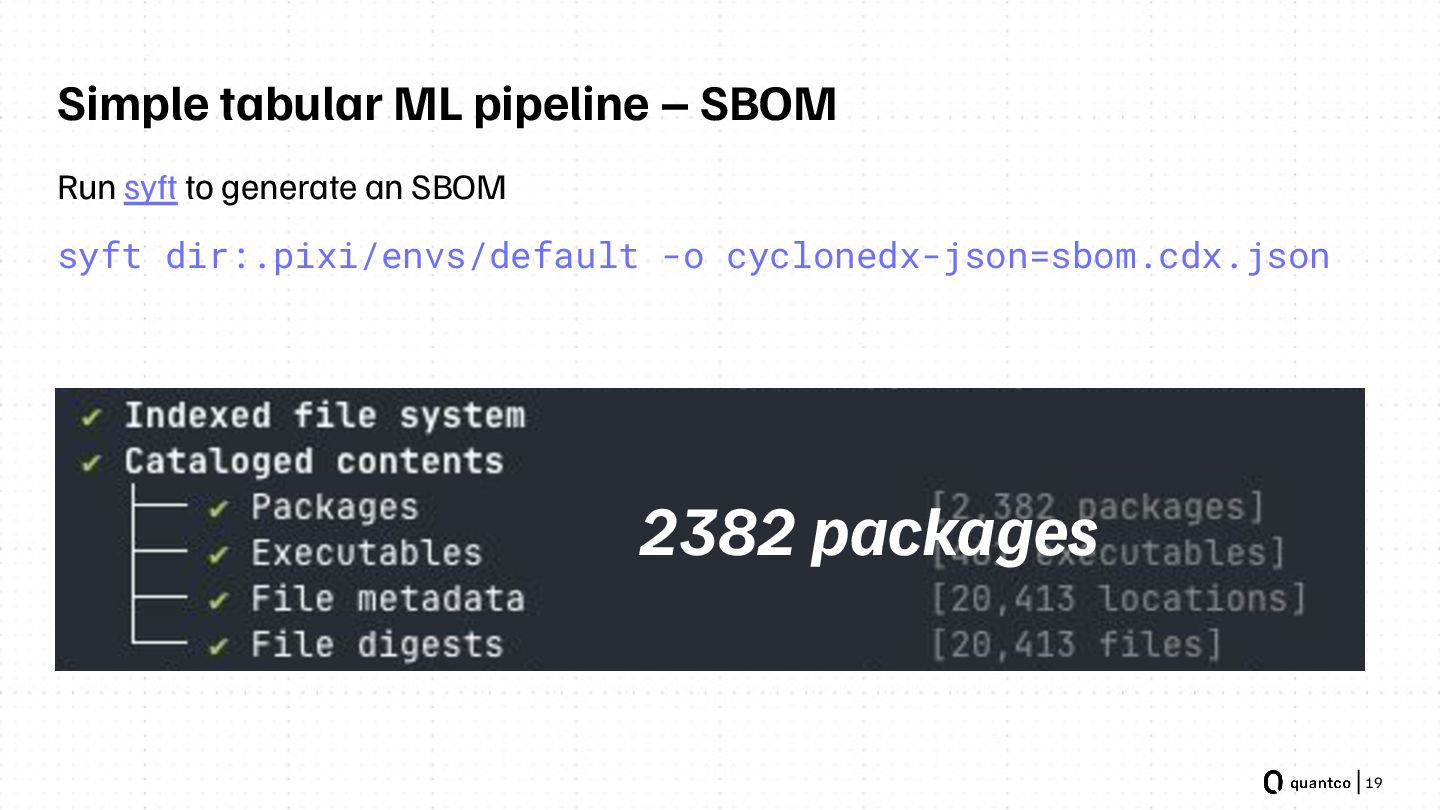This screenshot has width=1440, height=810.
Task: Click the checkmark beside Indexed file system
Action: click(x=92, y=417)
